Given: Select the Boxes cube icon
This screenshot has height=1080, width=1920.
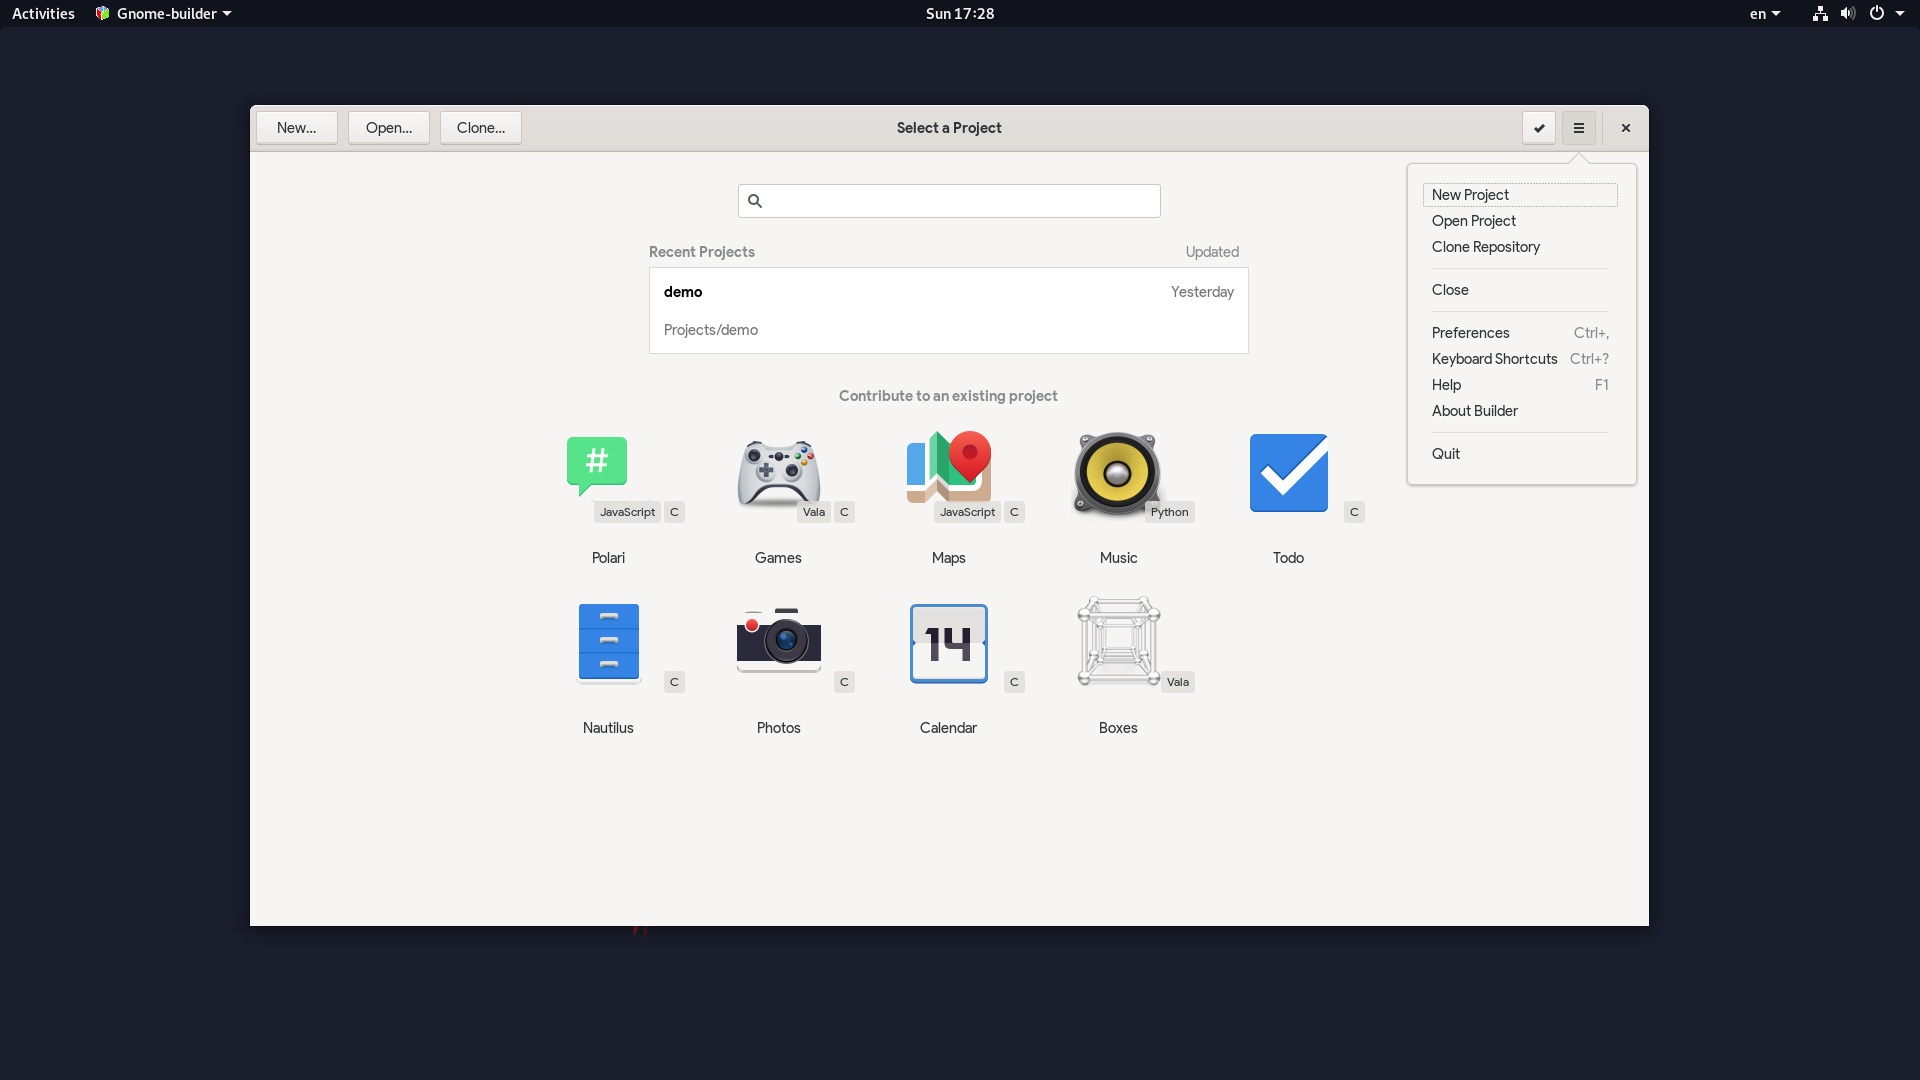Looking at the screenshot, I should pos(1118,641).
